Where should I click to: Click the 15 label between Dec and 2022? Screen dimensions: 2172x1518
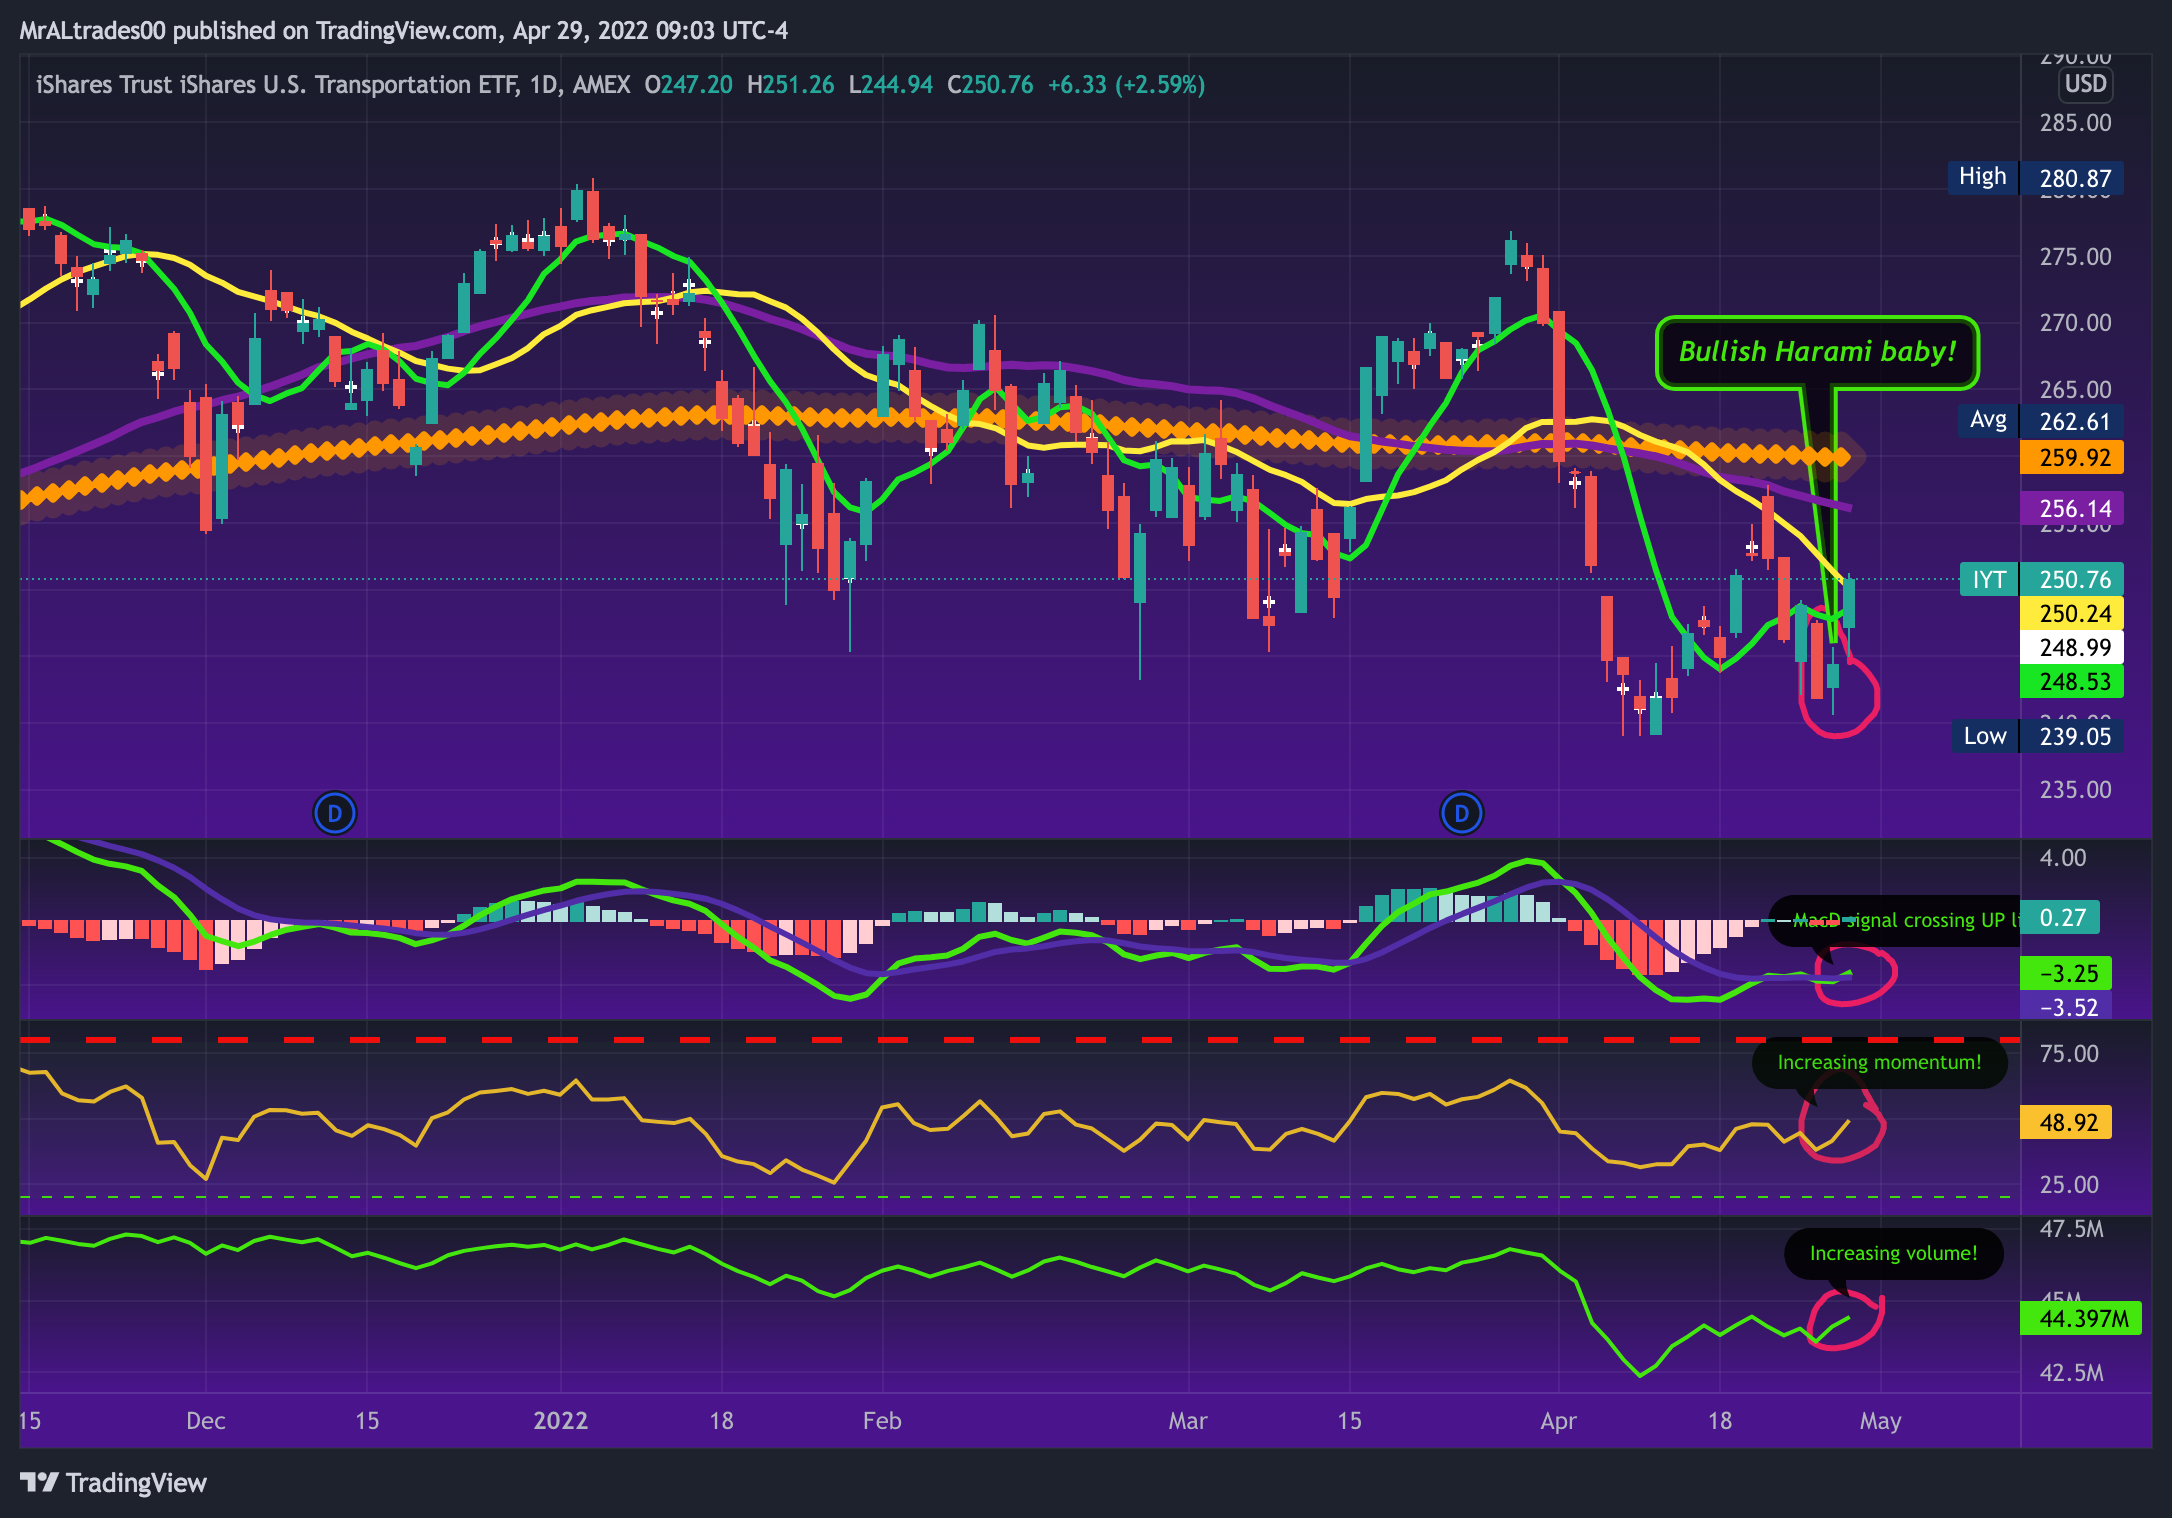367,1421
